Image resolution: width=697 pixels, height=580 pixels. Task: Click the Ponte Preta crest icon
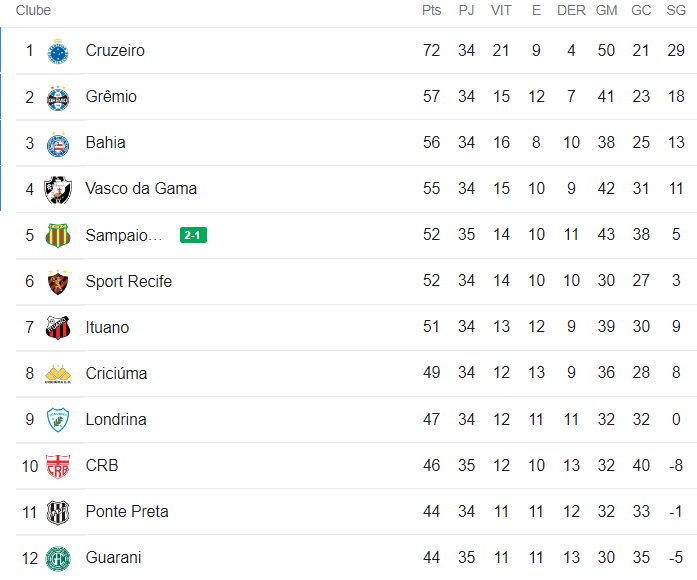click(x=58, y=512)
